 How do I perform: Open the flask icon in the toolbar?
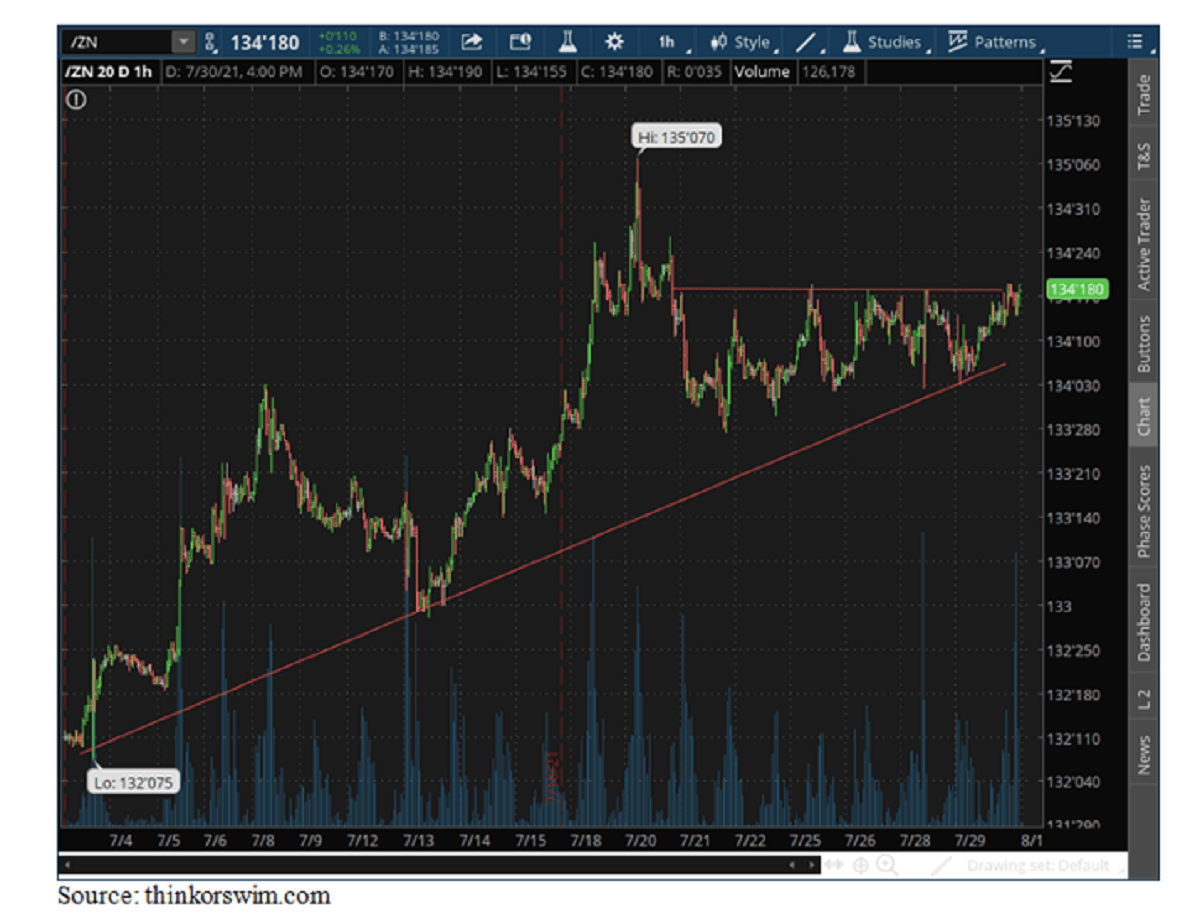[567, 42]
